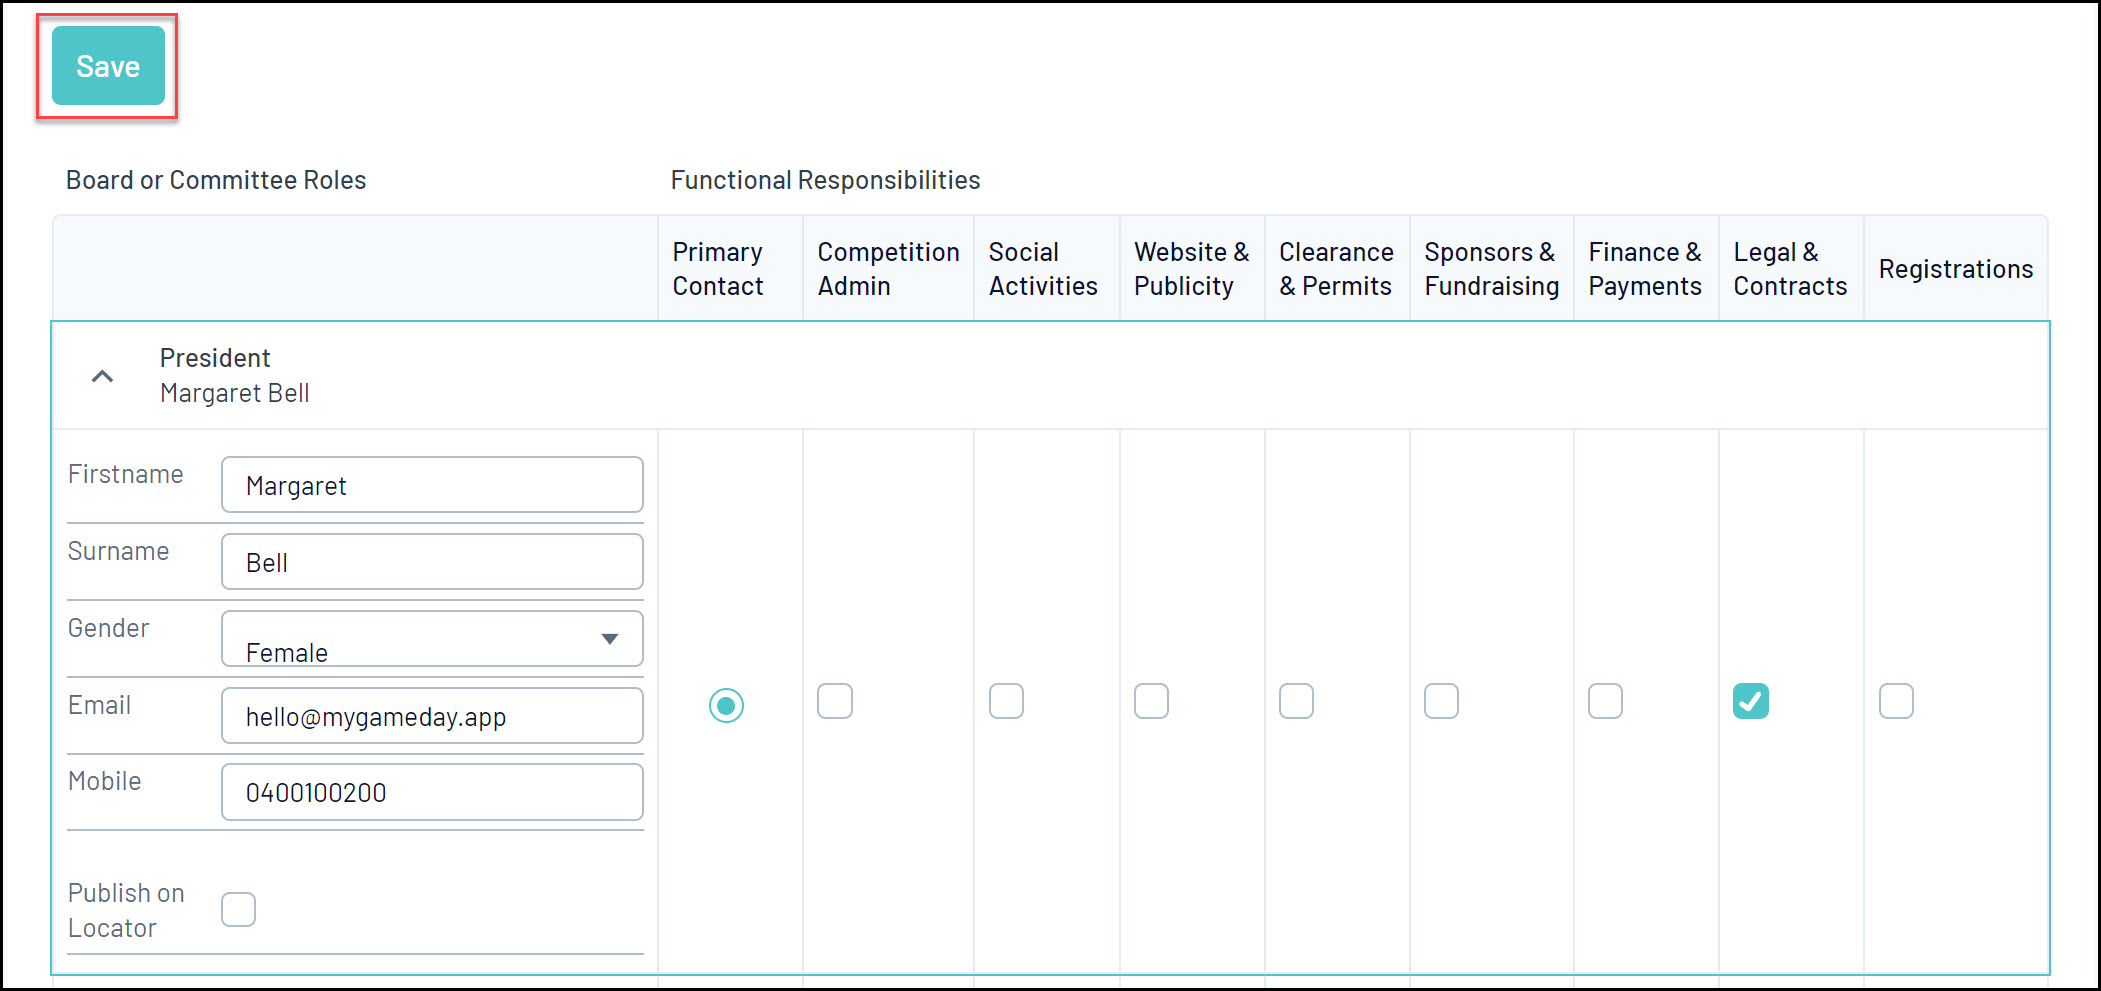Click the Firstname input field
The image size is (2101, 991).
coord(431,485)
